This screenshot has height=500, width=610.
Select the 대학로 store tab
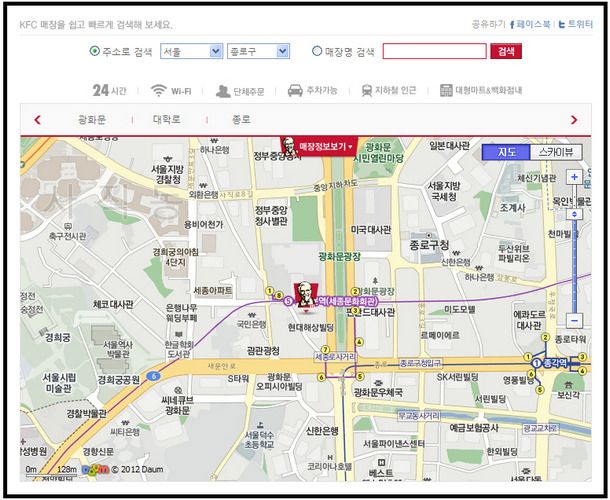click(x=167, y=119)
